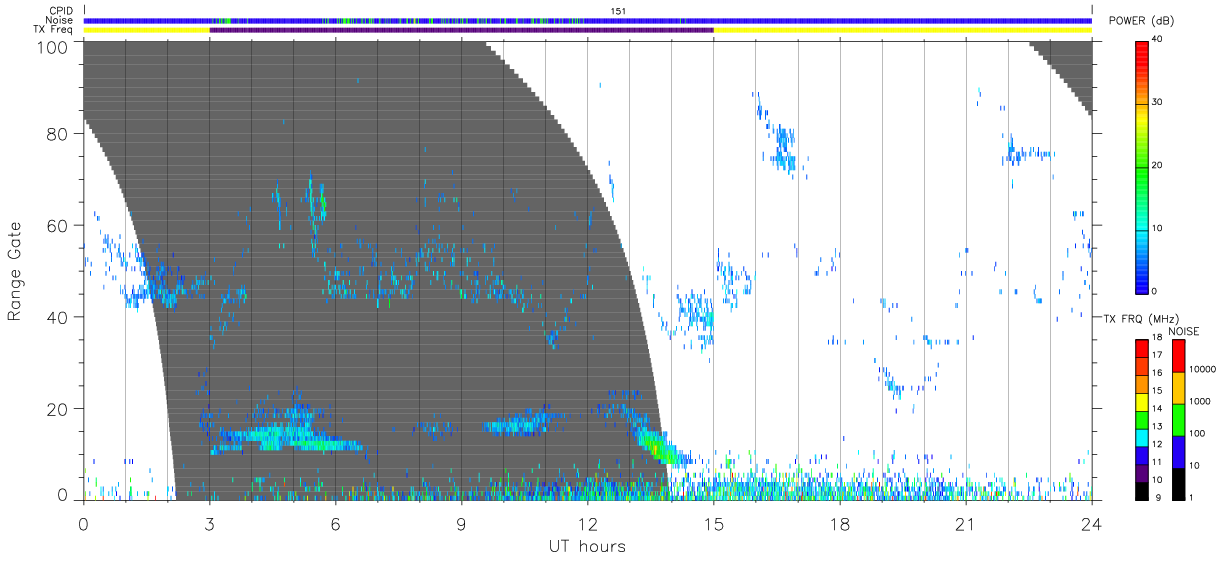Click the y-axis tick label 80
Screen dimensions: 1228x567
pyautogui.click(x=58, y=134)
